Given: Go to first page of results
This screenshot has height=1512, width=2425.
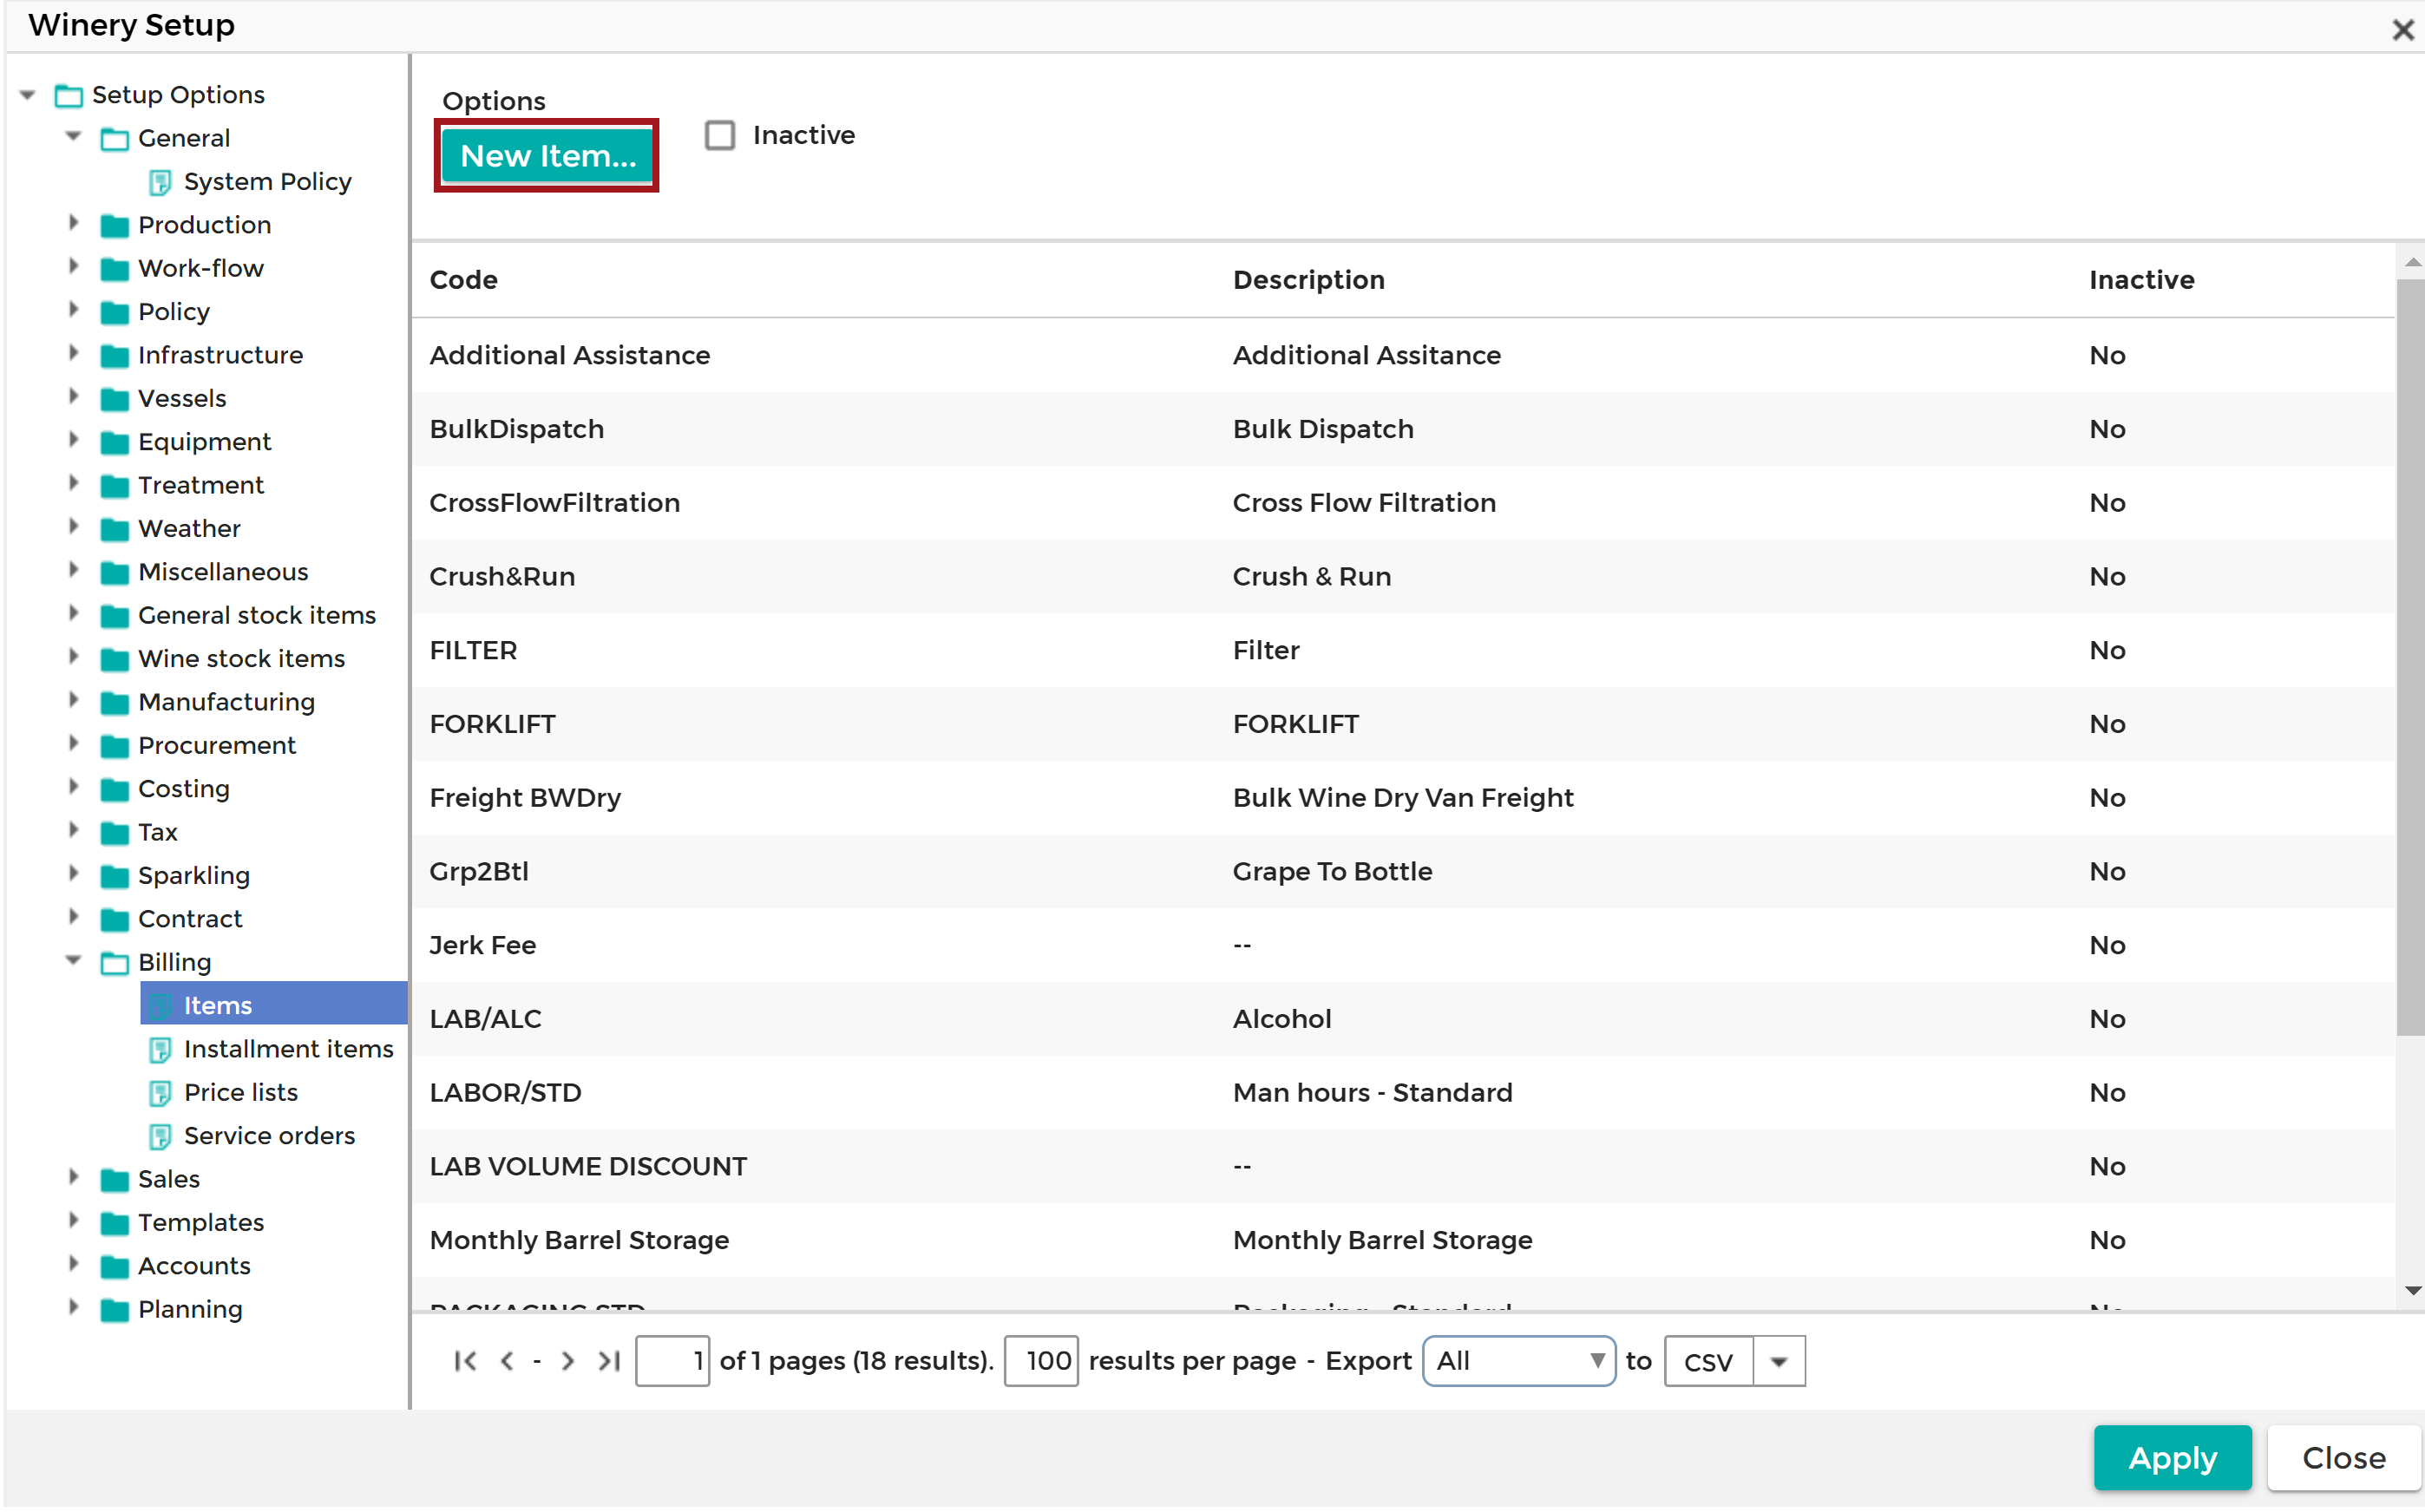Looking at the screenshot, I should 465,1361.
